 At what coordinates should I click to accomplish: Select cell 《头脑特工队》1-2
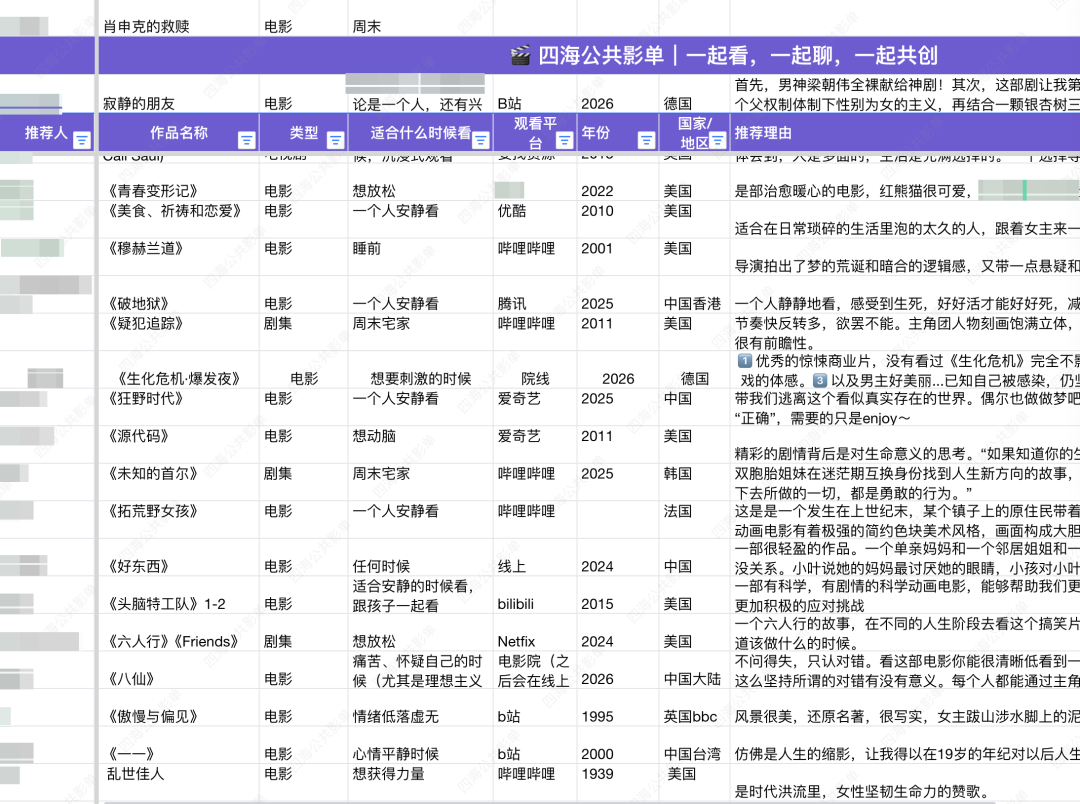(x=178, y=595)
